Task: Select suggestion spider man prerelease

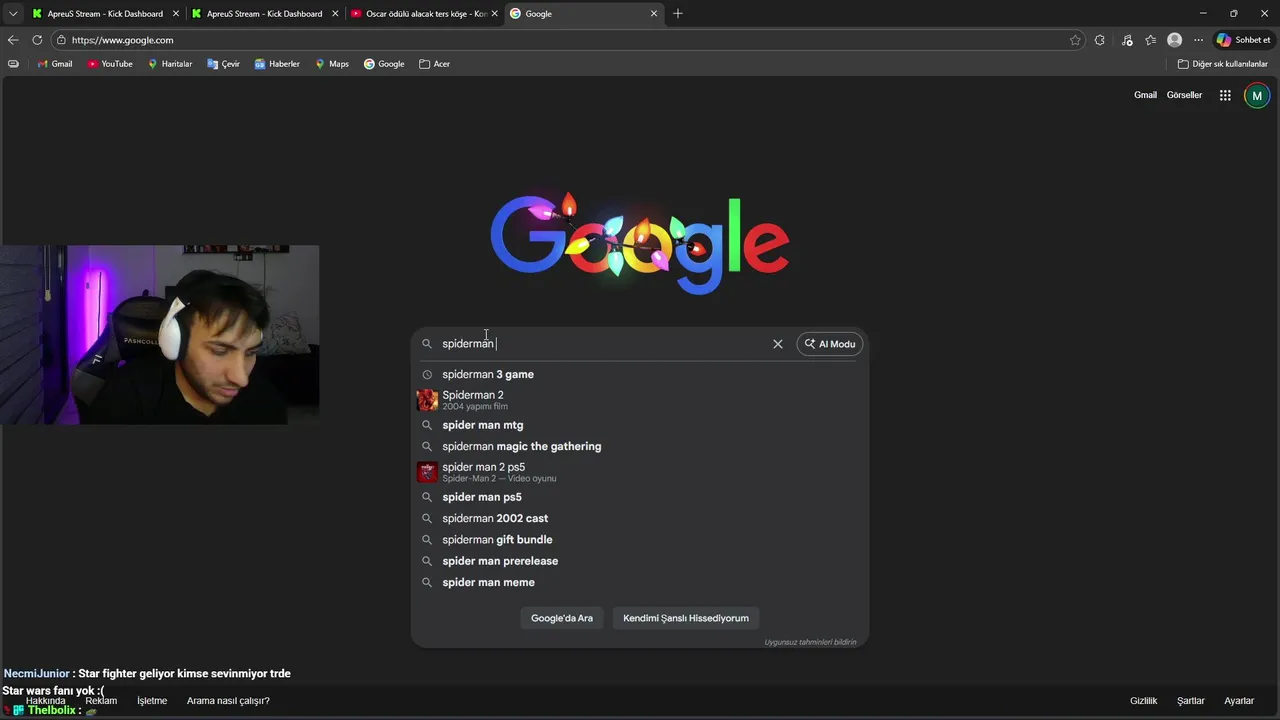Action: pos(640,561)
